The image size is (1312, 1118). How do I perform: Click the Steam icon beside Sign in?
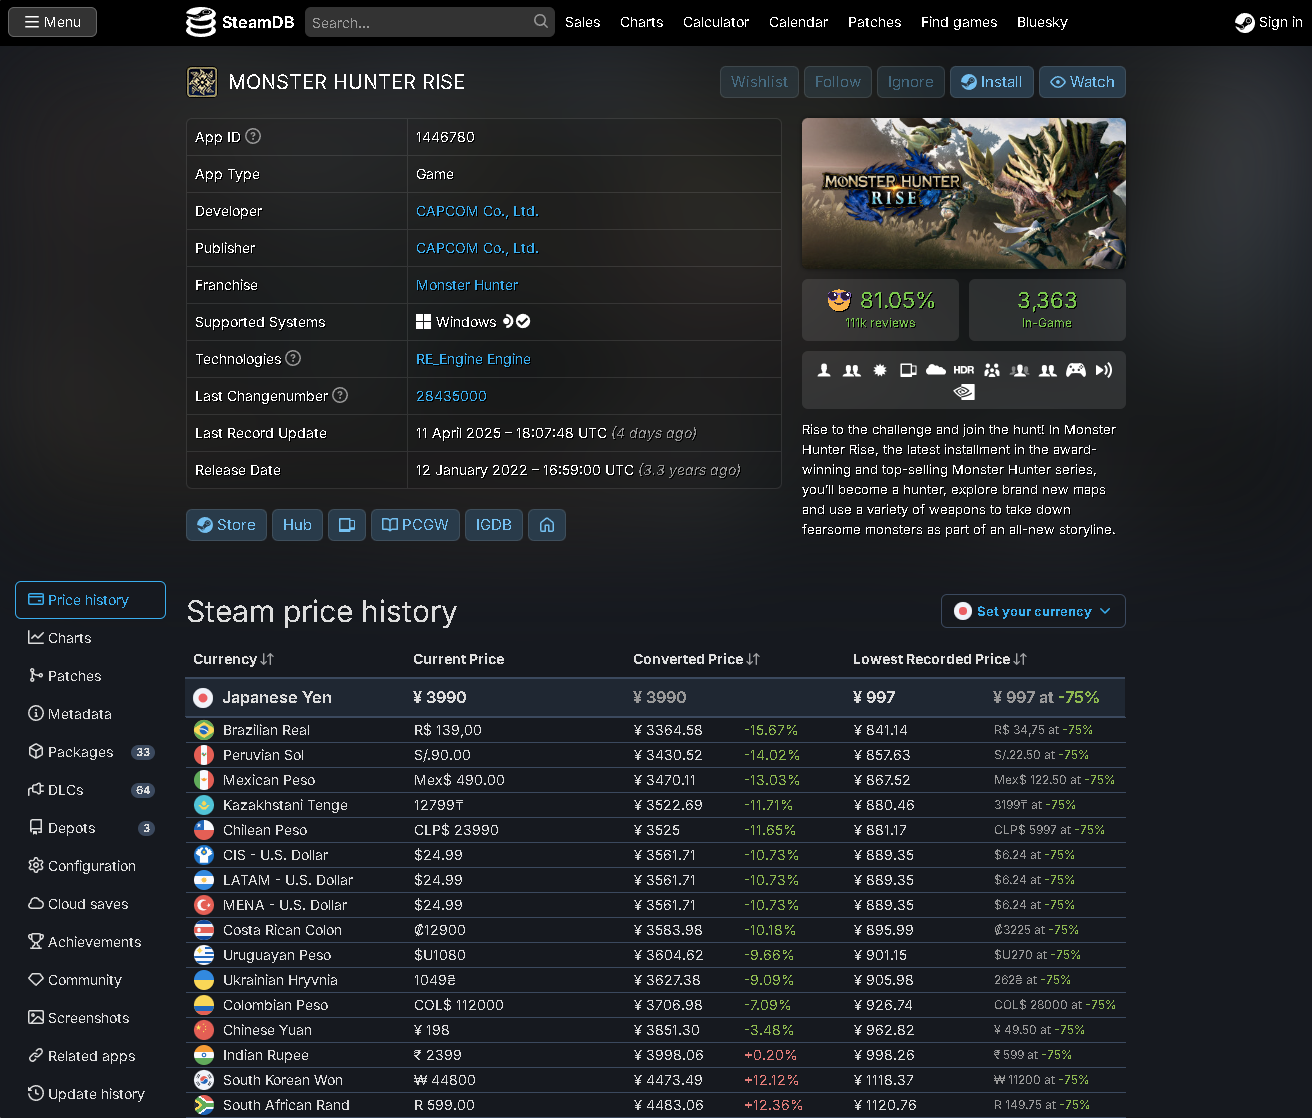(1245, 22)
